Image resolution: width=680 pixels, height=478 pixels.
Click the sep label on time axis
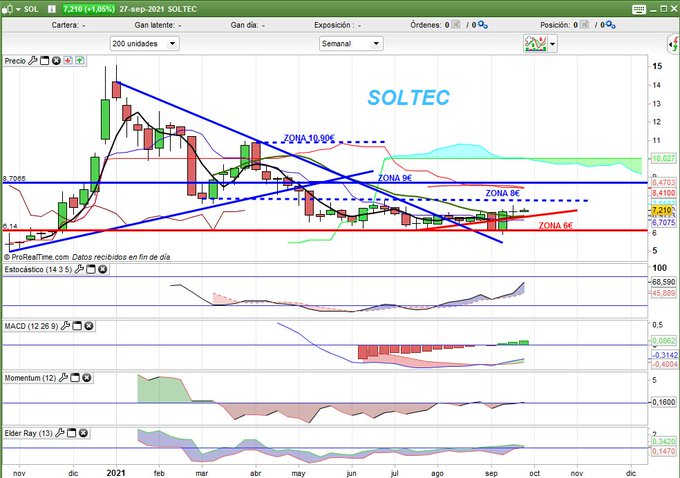point(491,473)
